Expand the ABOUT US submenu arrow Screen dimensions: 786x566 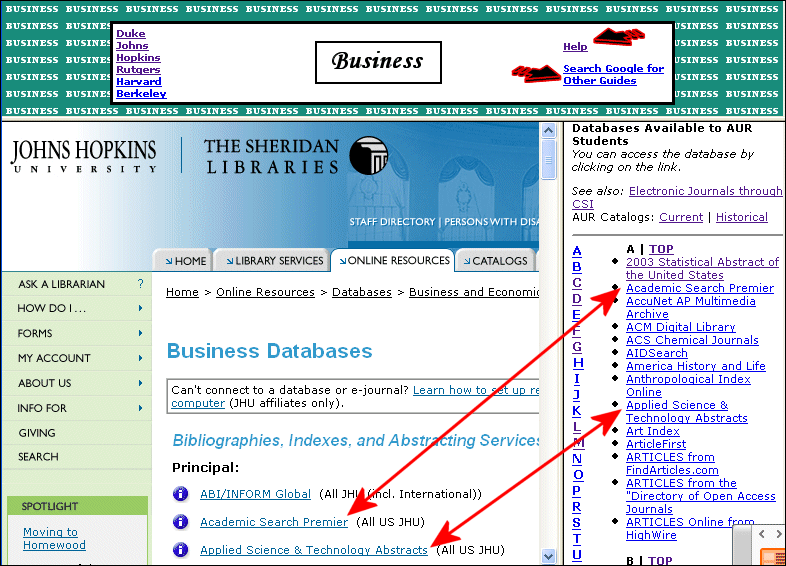[x=140, y=383]
